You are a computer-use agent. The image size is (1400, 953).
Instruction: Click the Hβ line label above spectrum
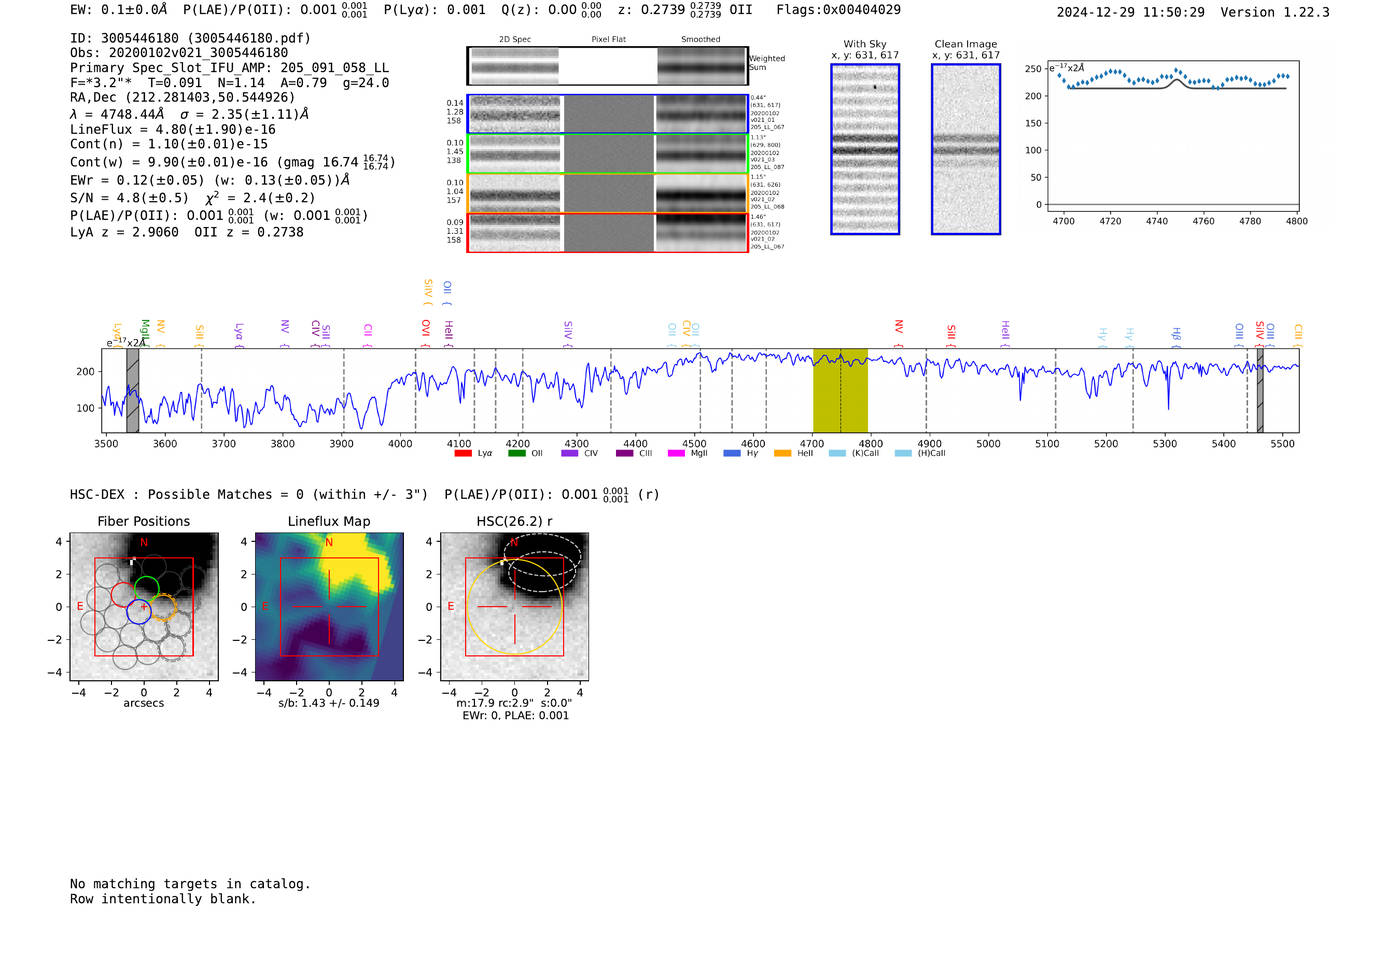point(1176,334)
